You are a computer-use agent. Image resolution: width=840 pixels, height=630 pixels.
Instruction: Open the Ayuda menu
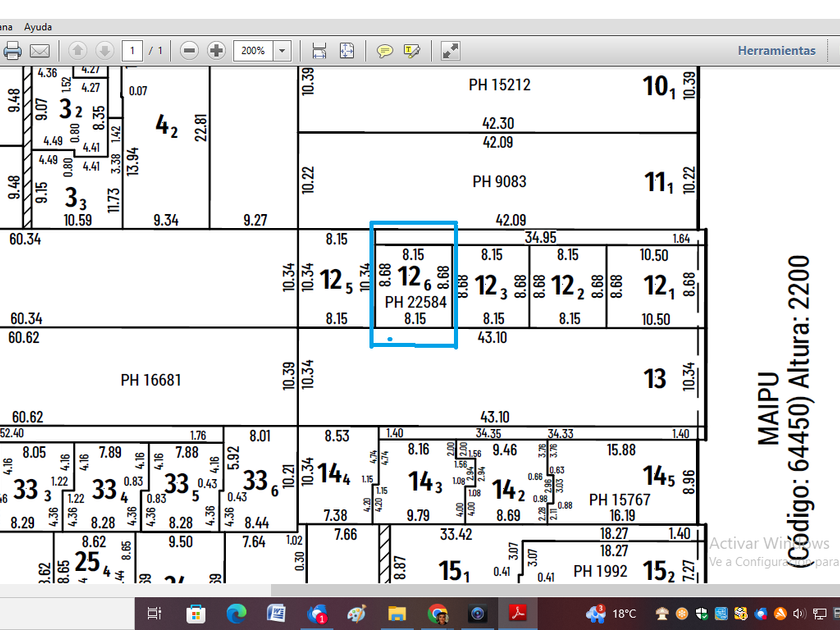(38, 27)
